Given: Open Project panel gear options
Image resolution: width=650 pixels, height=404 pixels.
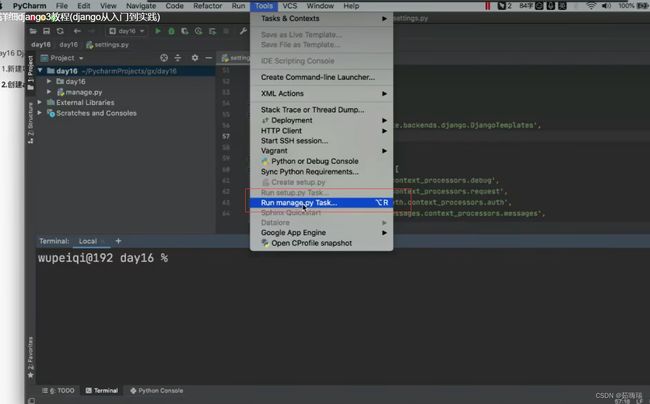Looking at the screenshot, I should tap(195, 58).
